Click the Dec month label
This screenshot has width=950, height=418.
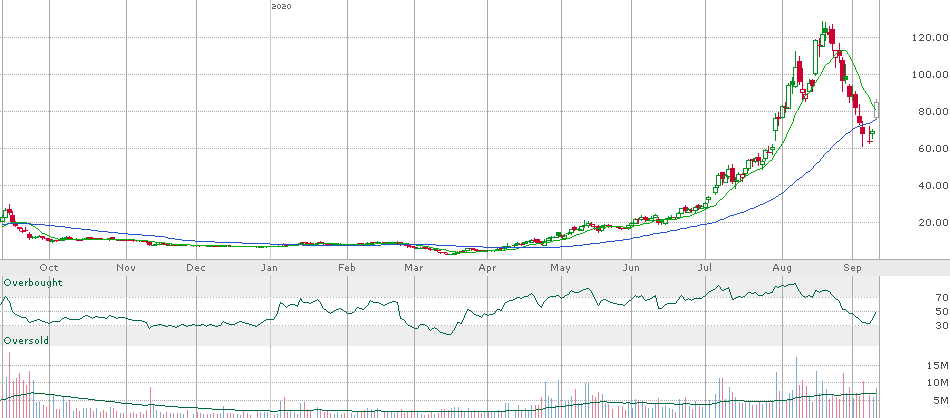[196, 267]
